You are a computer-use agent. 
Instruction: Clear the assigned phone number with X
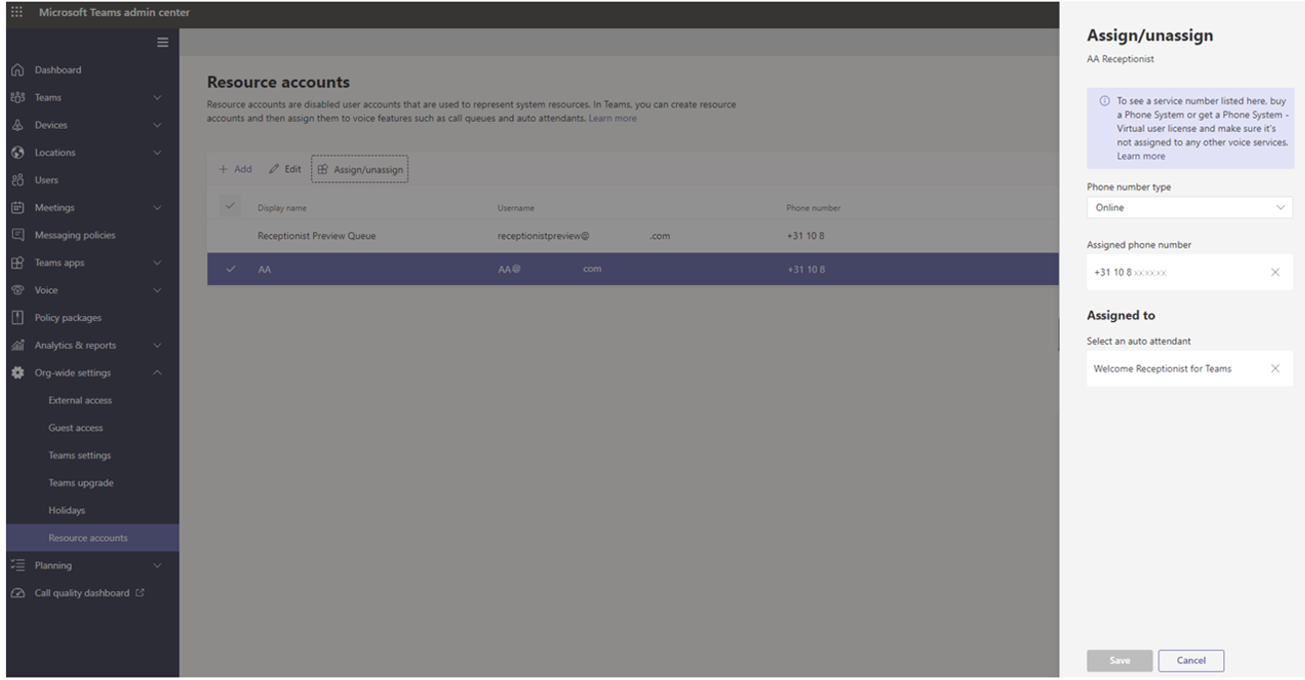tap(1275, 272)
